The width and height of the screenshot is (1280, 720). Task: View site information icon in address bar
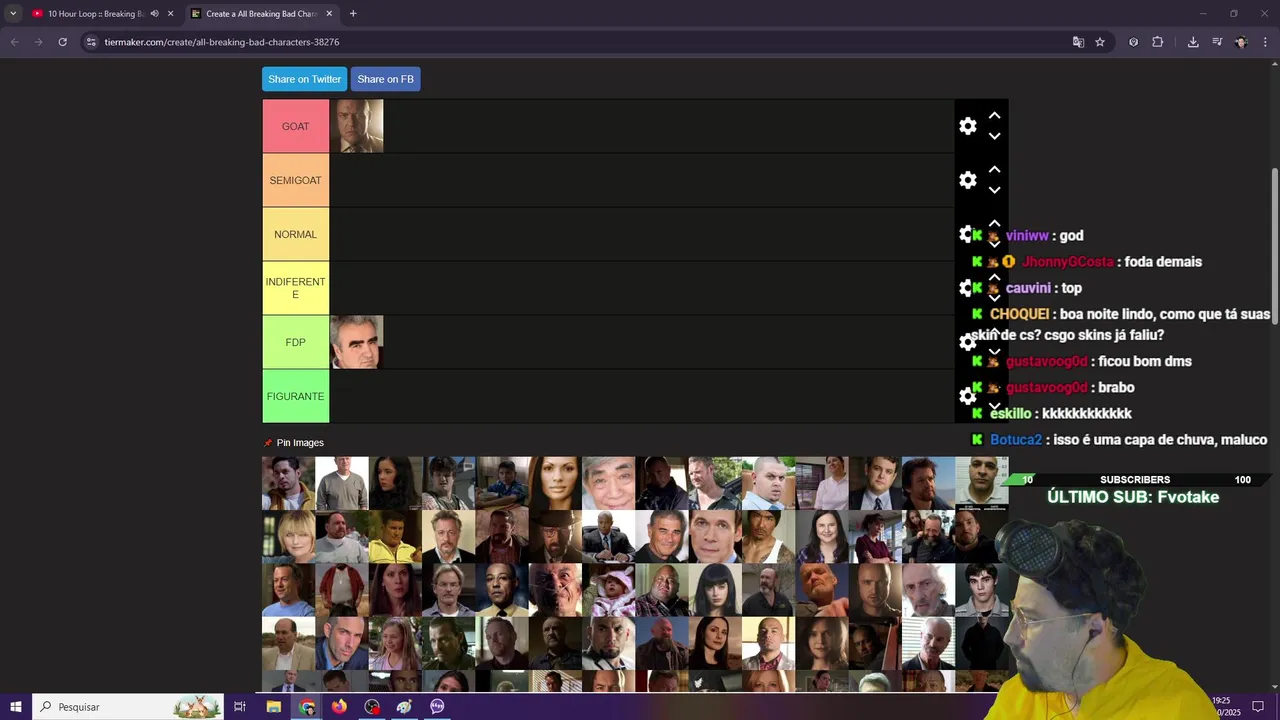pos(91,42)
